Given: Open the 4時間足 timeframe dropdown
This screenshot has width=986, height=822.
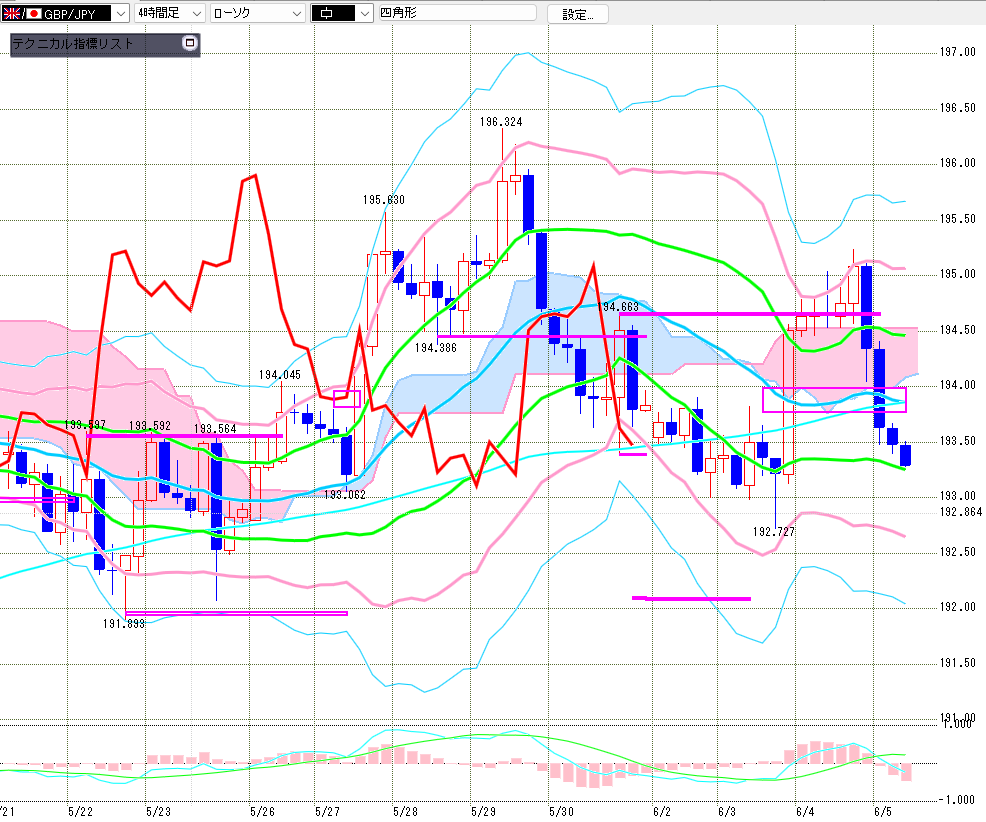Looking at the screenshot, I should [170, 13].
